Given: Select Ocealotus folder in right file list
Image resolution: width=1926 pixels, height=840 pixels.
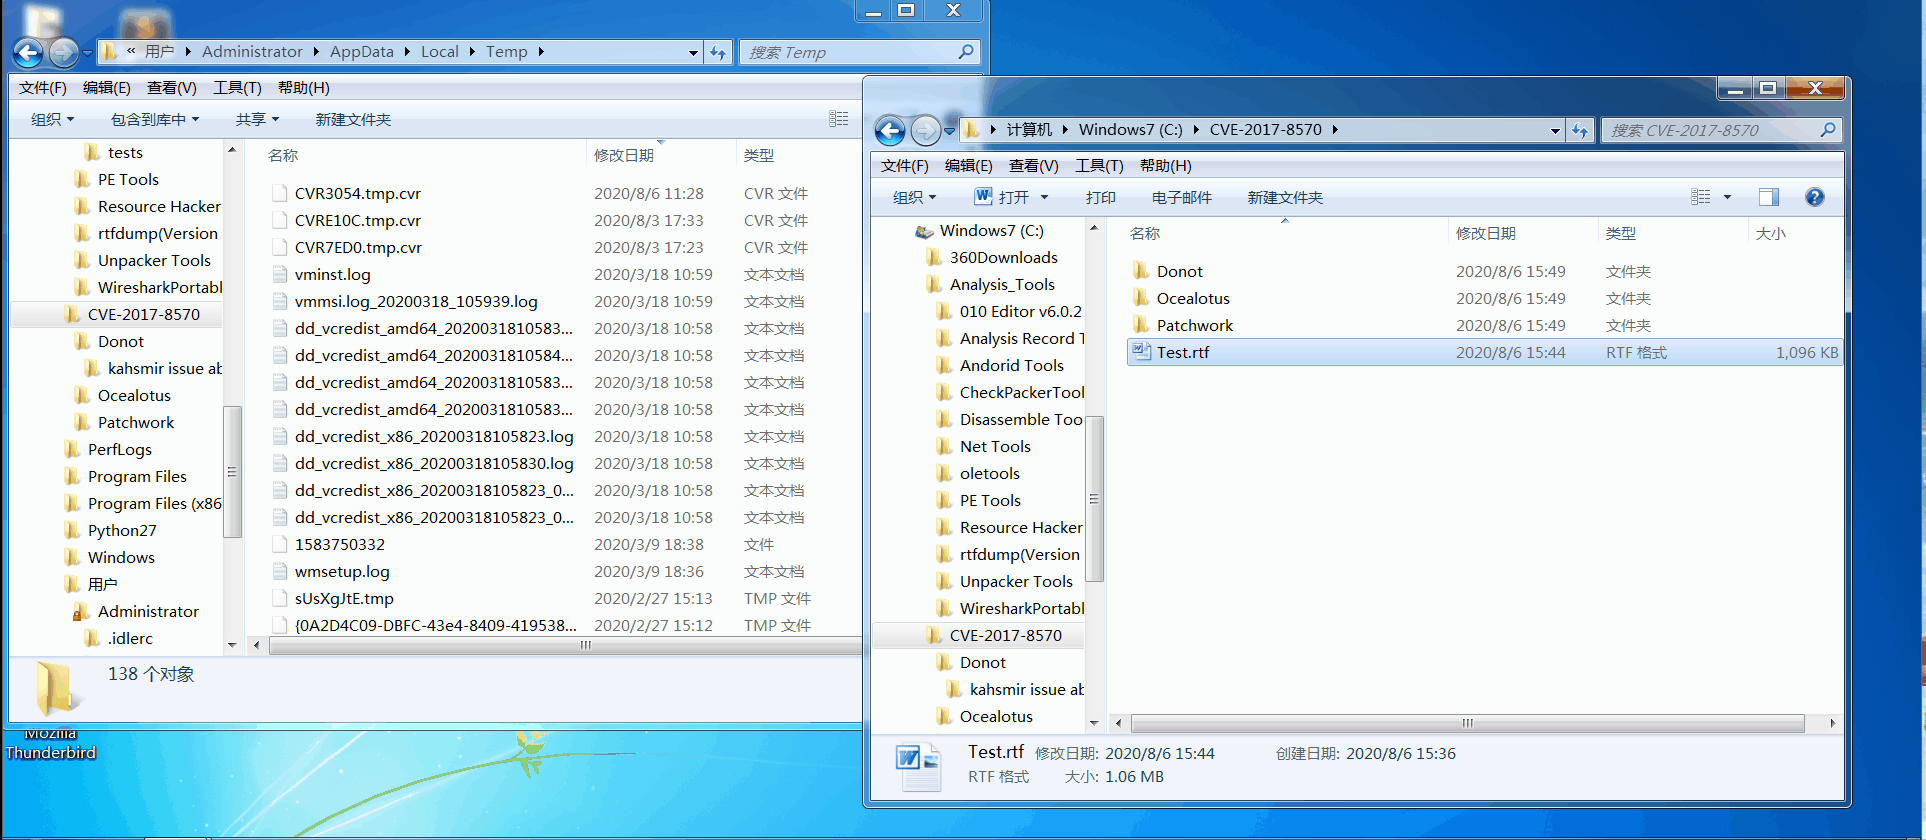Looking at the screenshot, I should point(1193,298).
